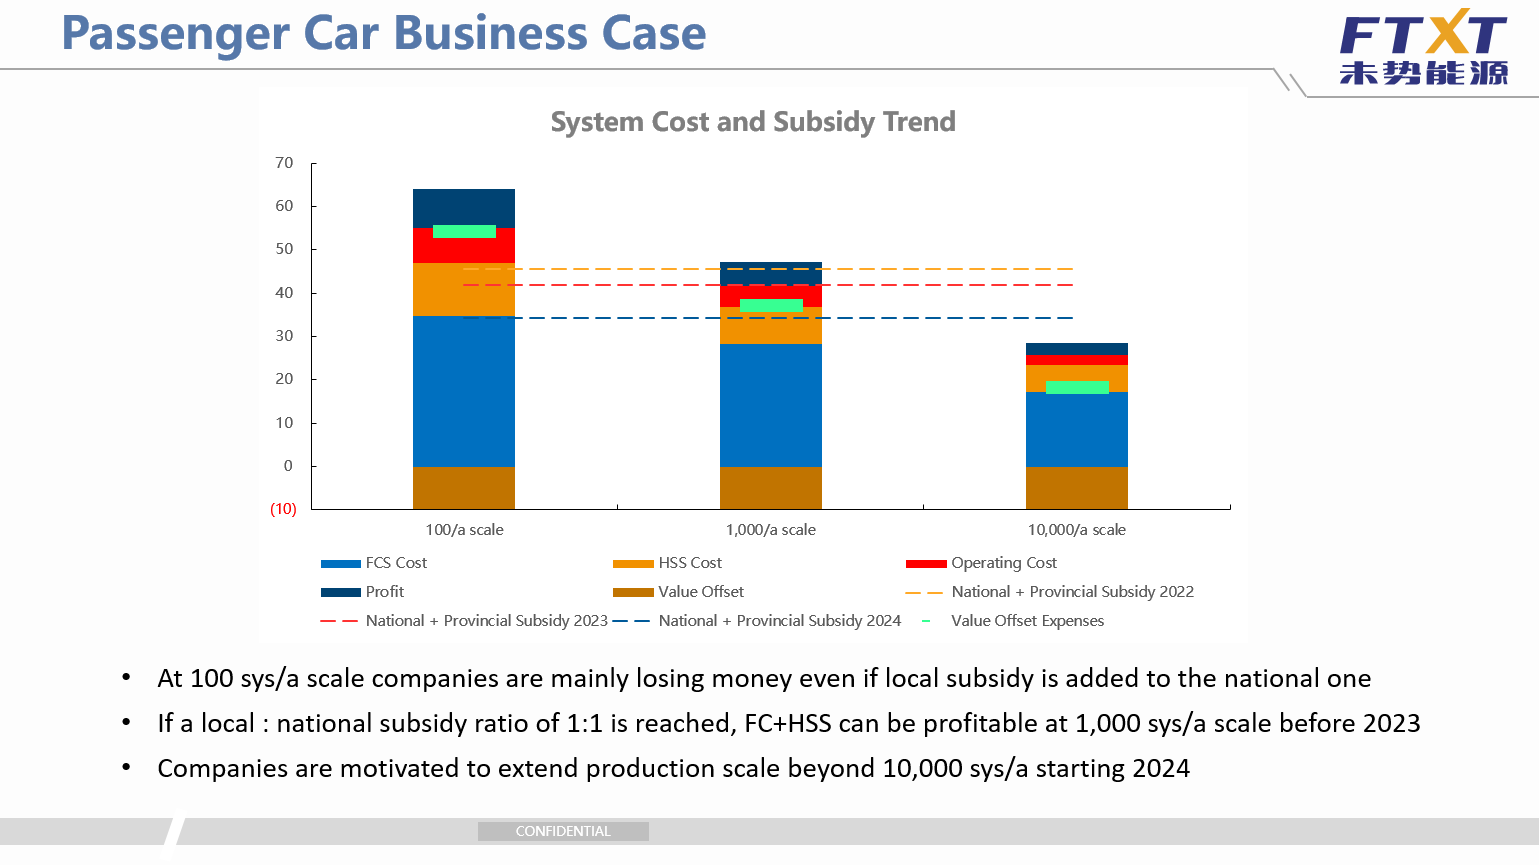Click the blue FCS Cost segment of 100/a bar
The image size is (1539, 865).
464,392
